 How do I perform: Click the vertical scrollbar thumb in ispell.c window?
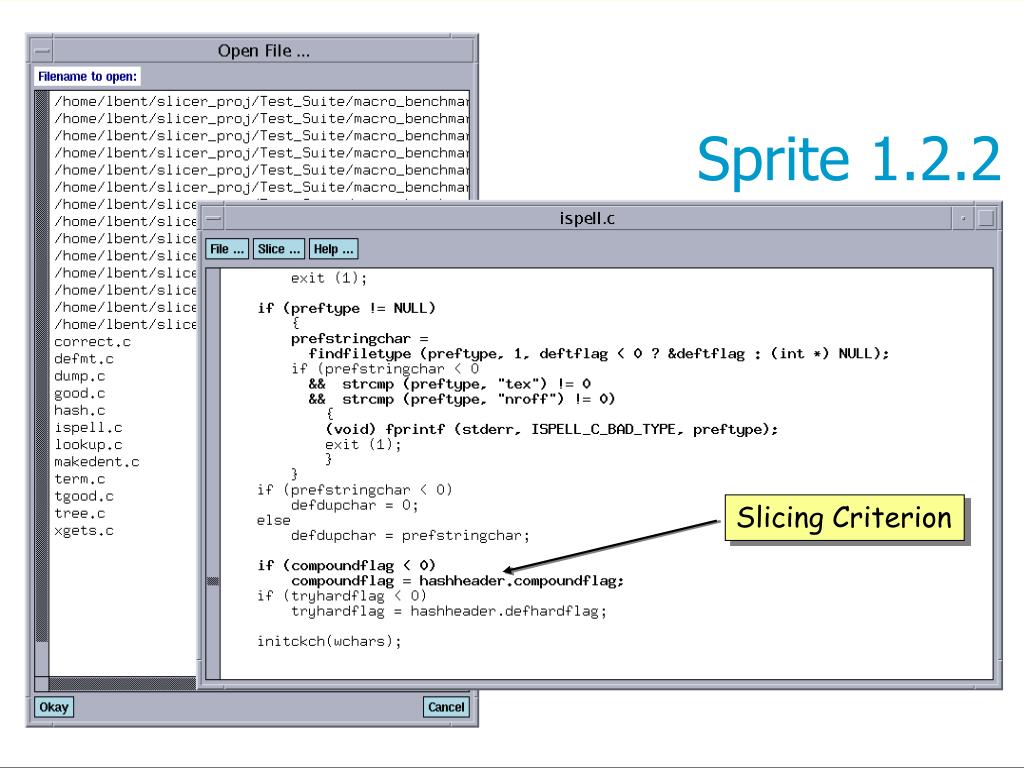(x=213, y=581)
